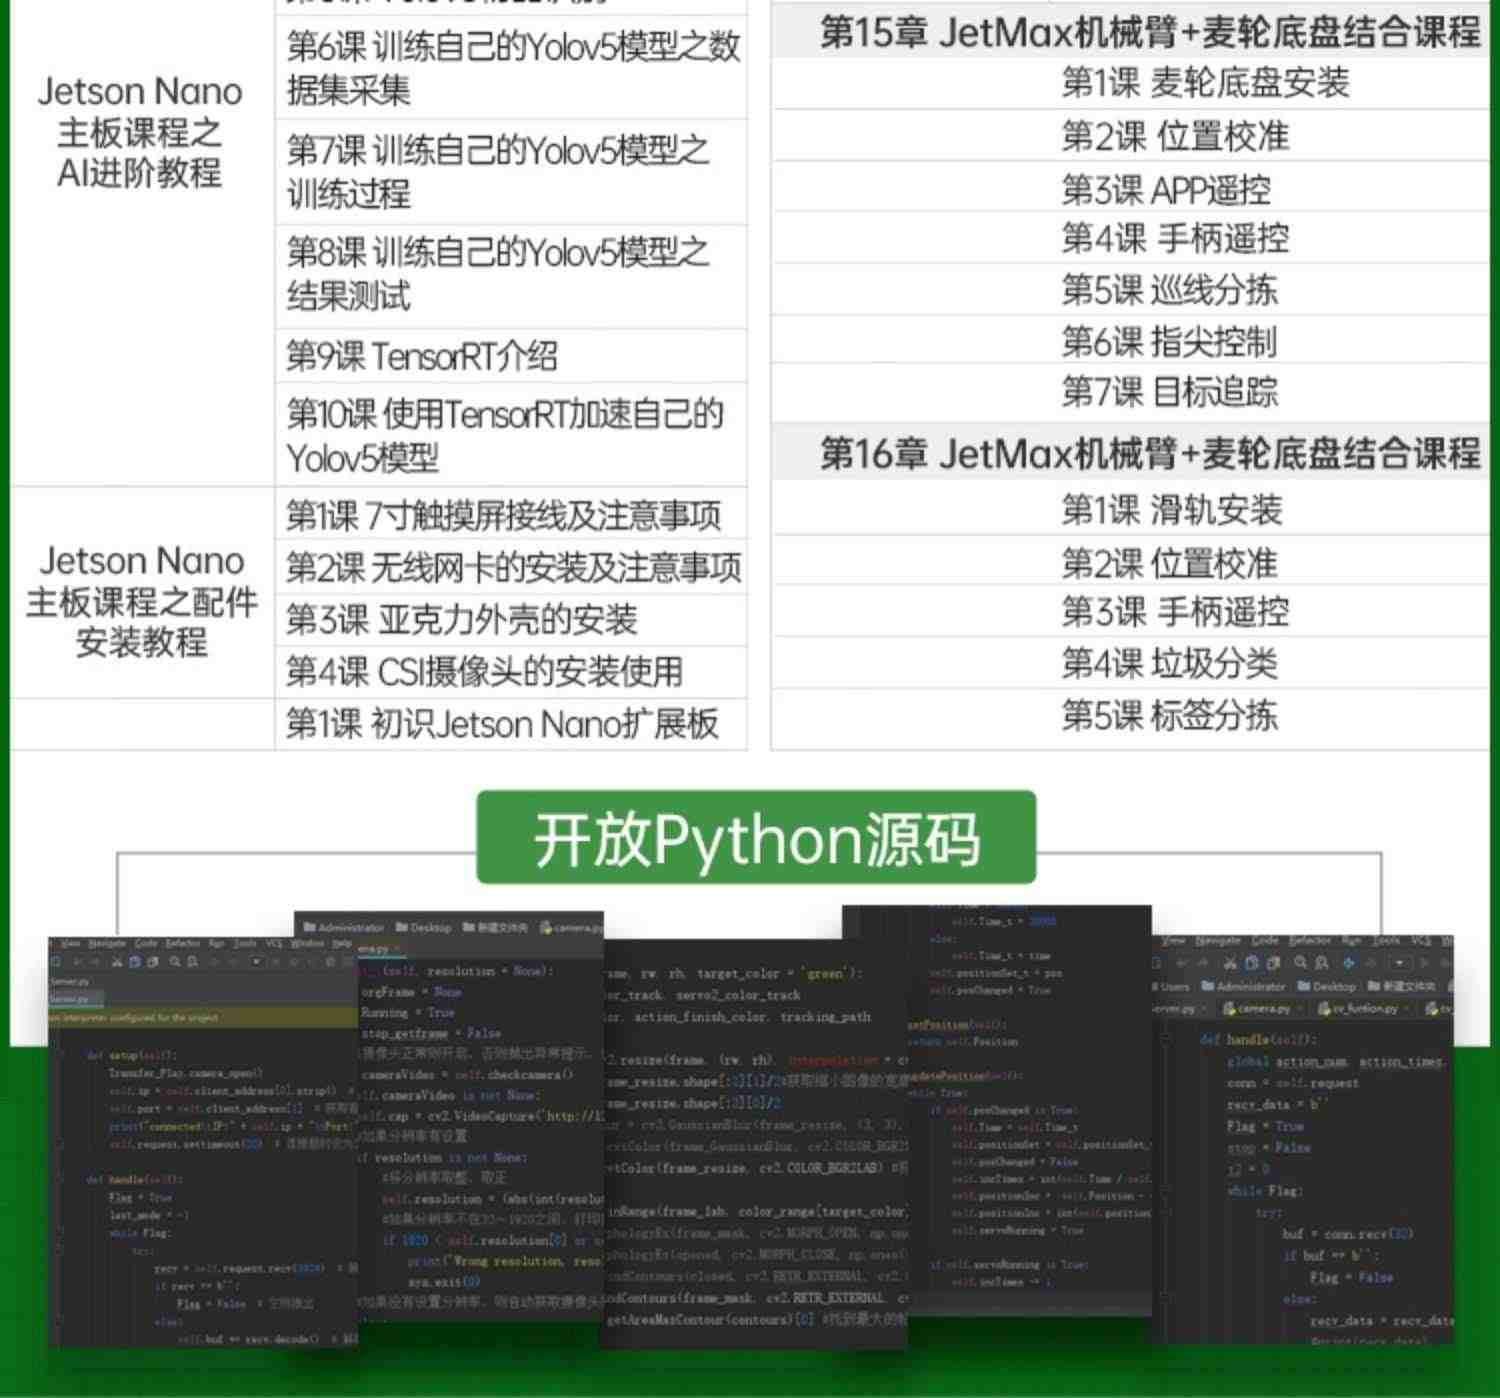Select the 第1课 滑轨安装 row
The height and width of the screenshot is (1398, 1500).
1130,509
